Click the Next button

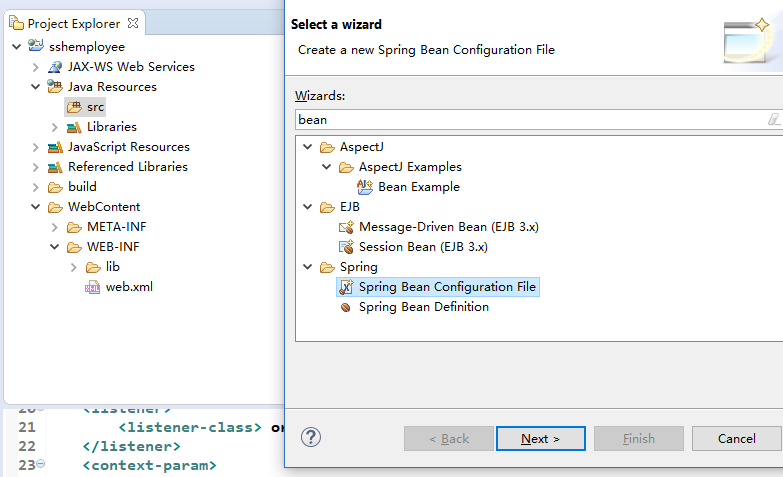(540, 438)
